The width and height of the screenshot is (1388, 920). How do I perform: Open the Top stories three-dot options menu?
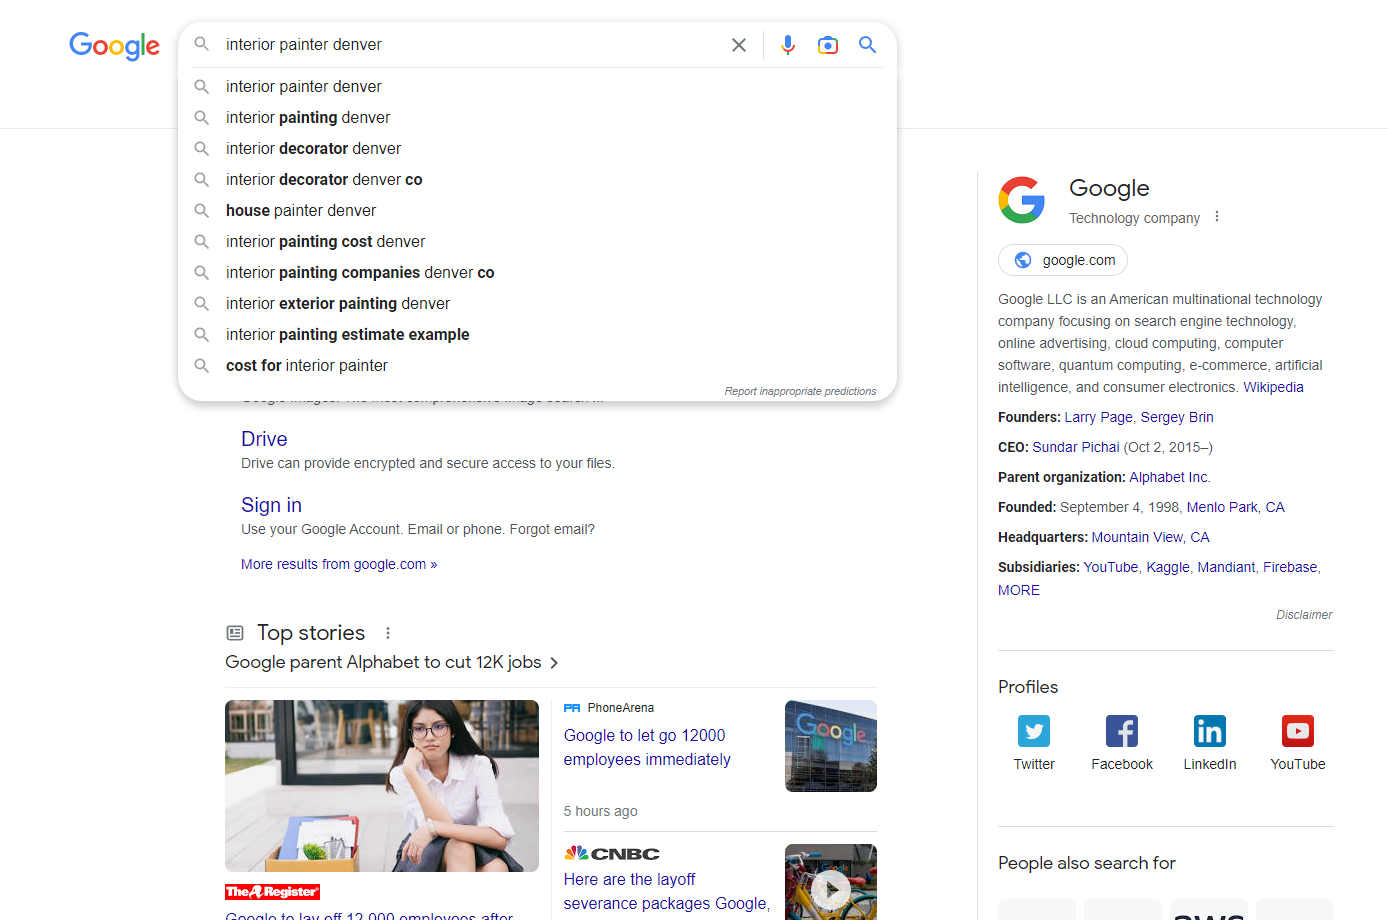click(x=388, y=633)
